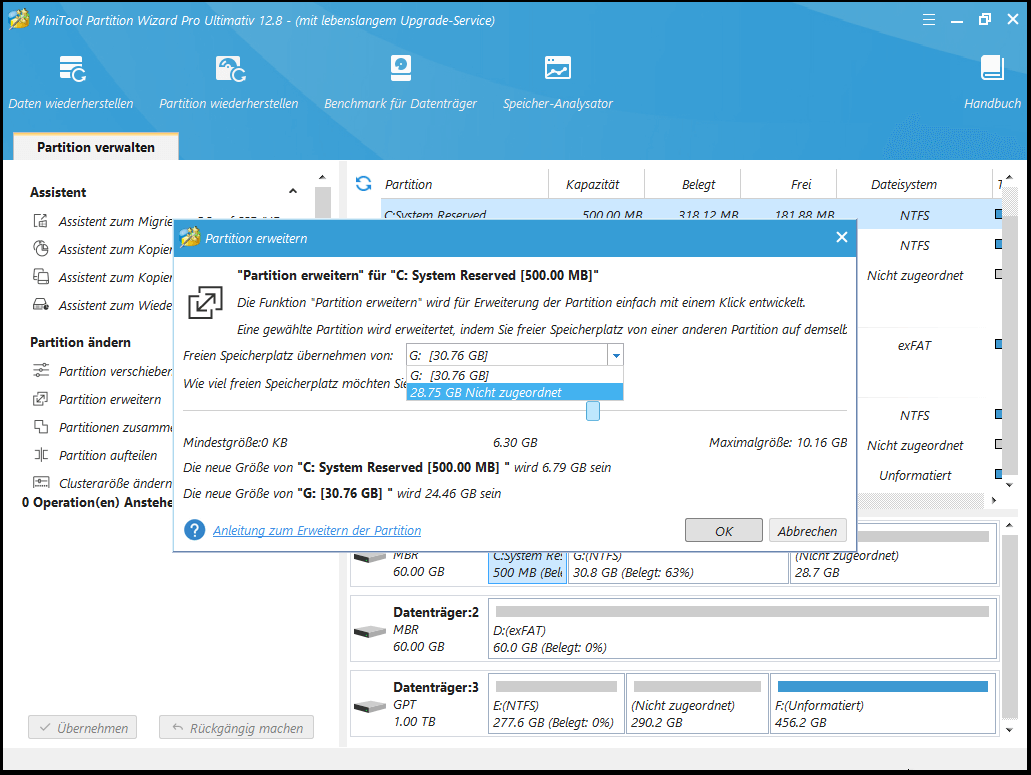Click Clustergröße ändern icon
The width and height of the screenshot is (1031, 775).
click(x=41, y=482)
